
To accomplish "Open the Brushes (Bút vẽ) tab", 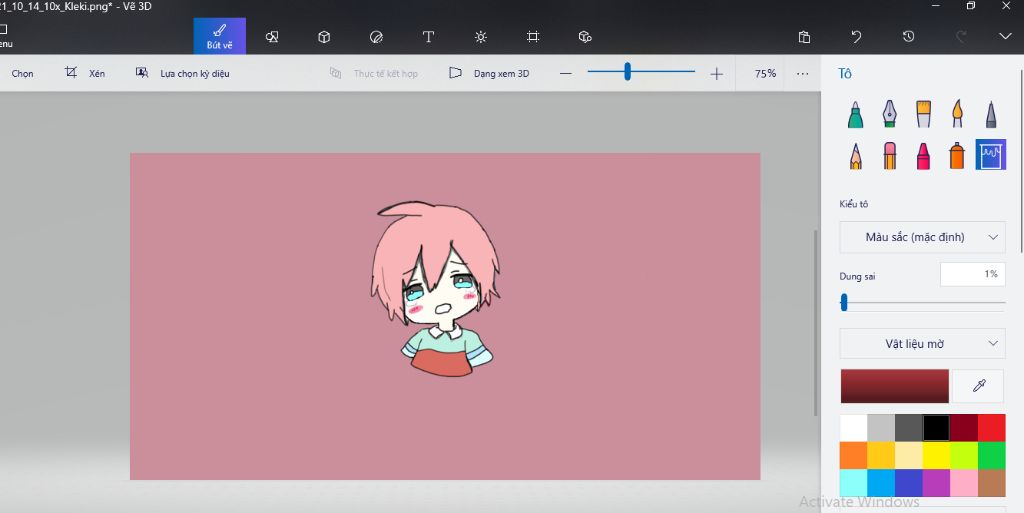I will click(219, 36).
